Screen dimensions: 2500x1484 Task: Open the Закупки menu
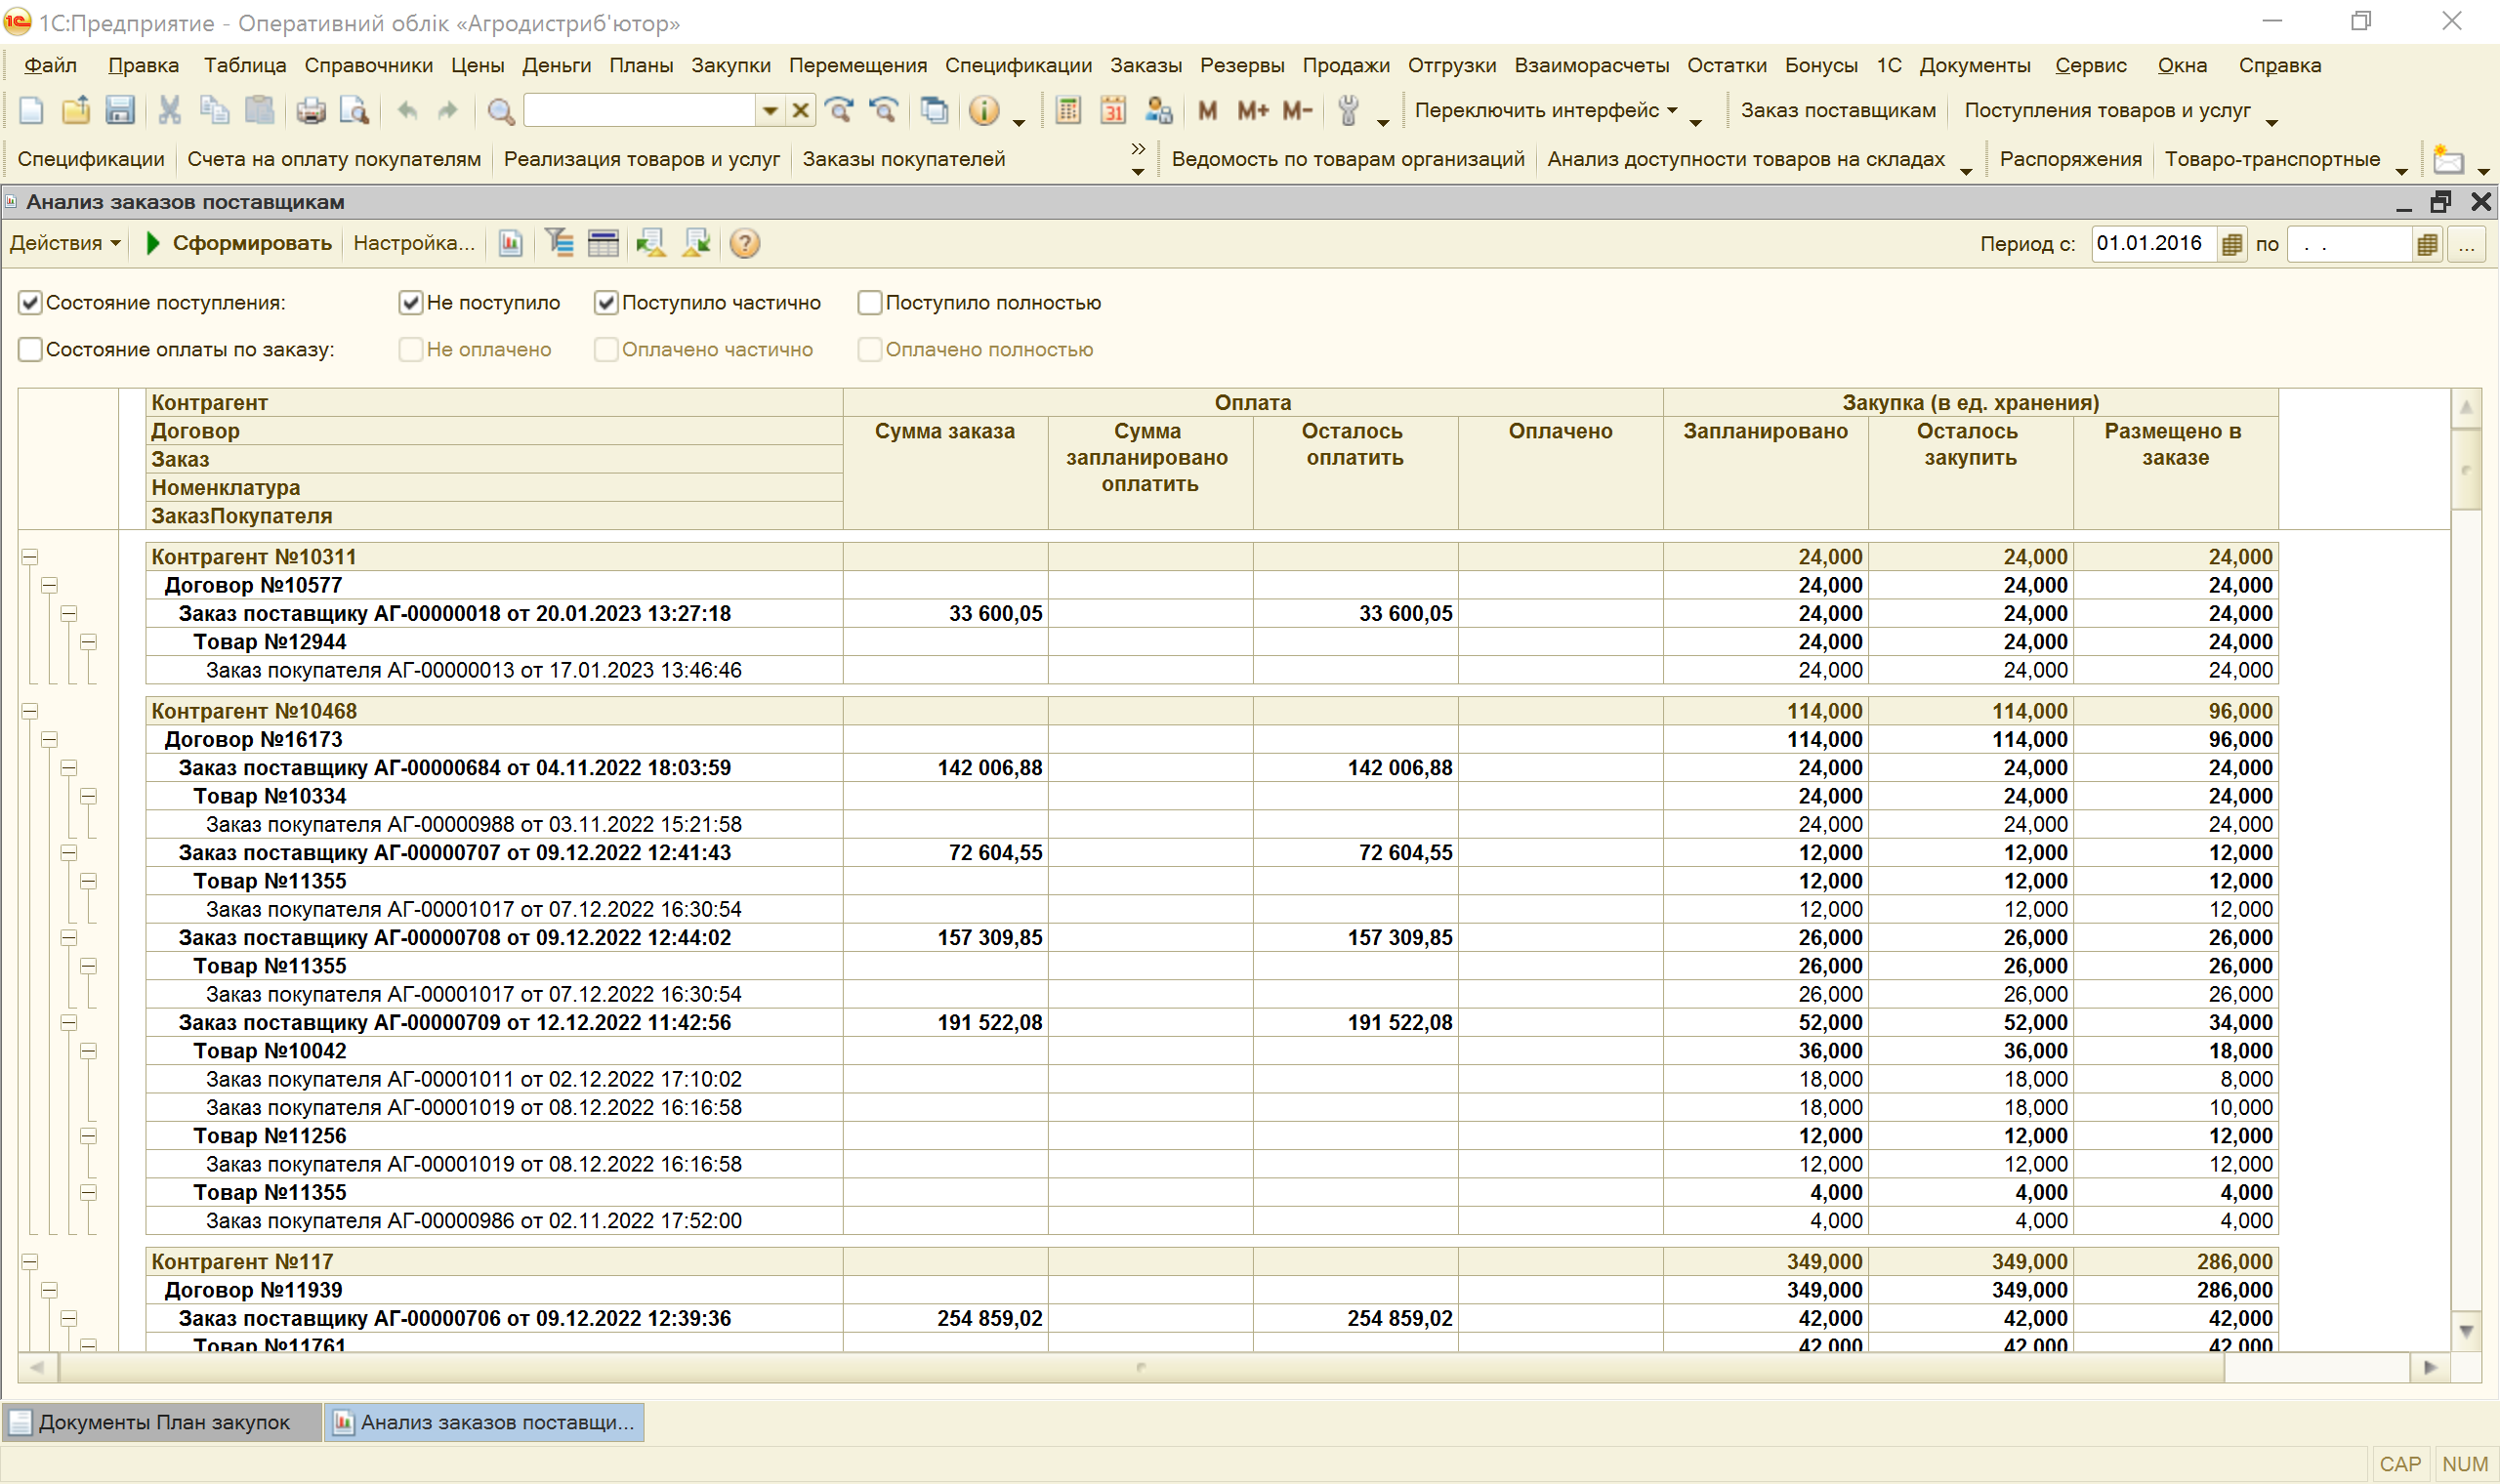pyautogui.click(x=730, y=66)
